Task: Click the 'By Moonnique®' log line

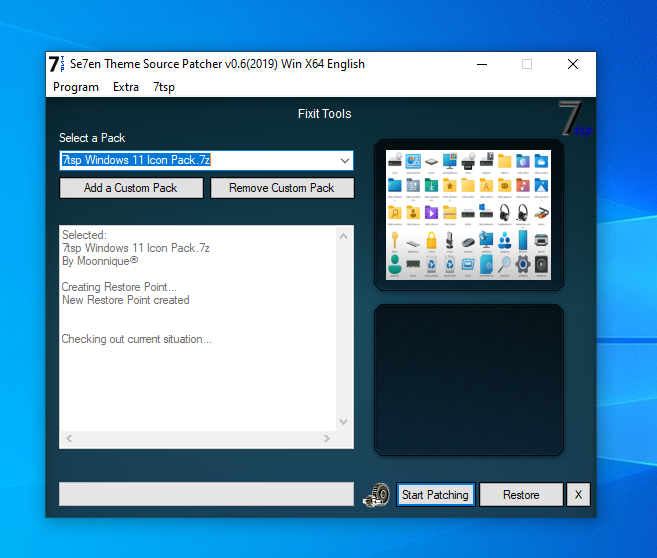Action: point(100,261)
